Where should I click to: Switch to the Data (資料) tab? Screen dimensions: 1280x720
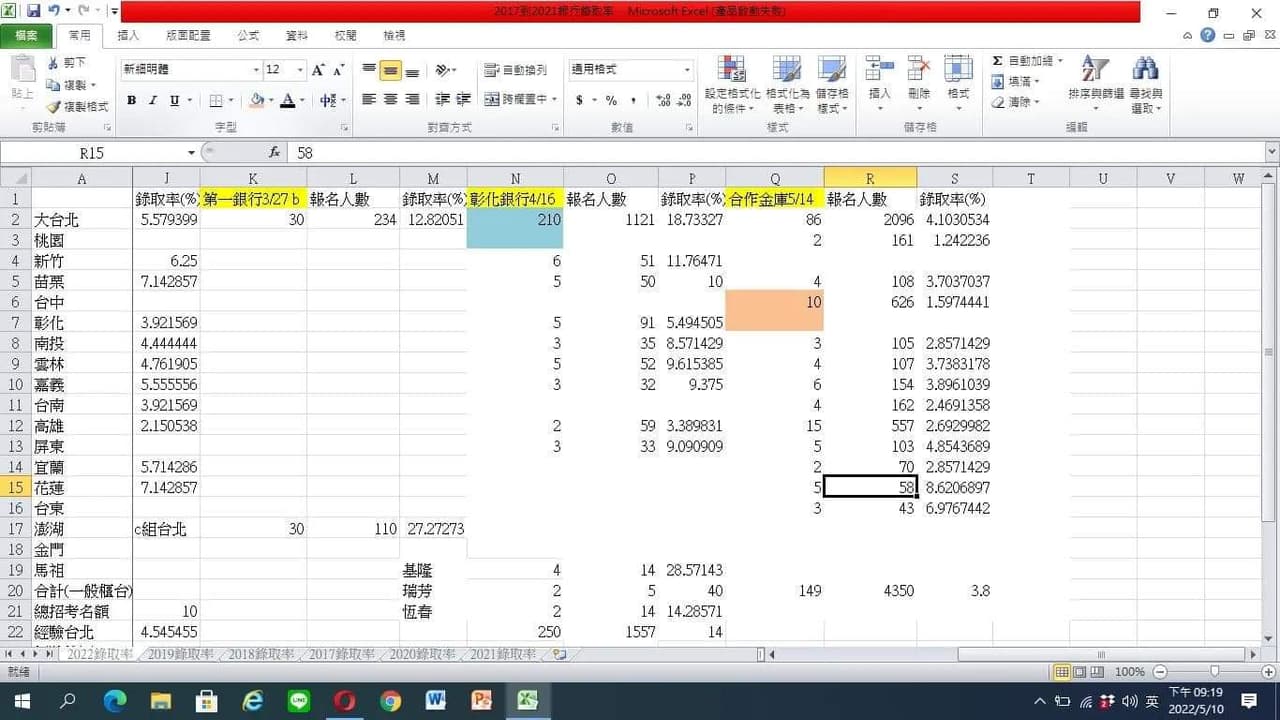pyautogui.click(x=297, y=35)
